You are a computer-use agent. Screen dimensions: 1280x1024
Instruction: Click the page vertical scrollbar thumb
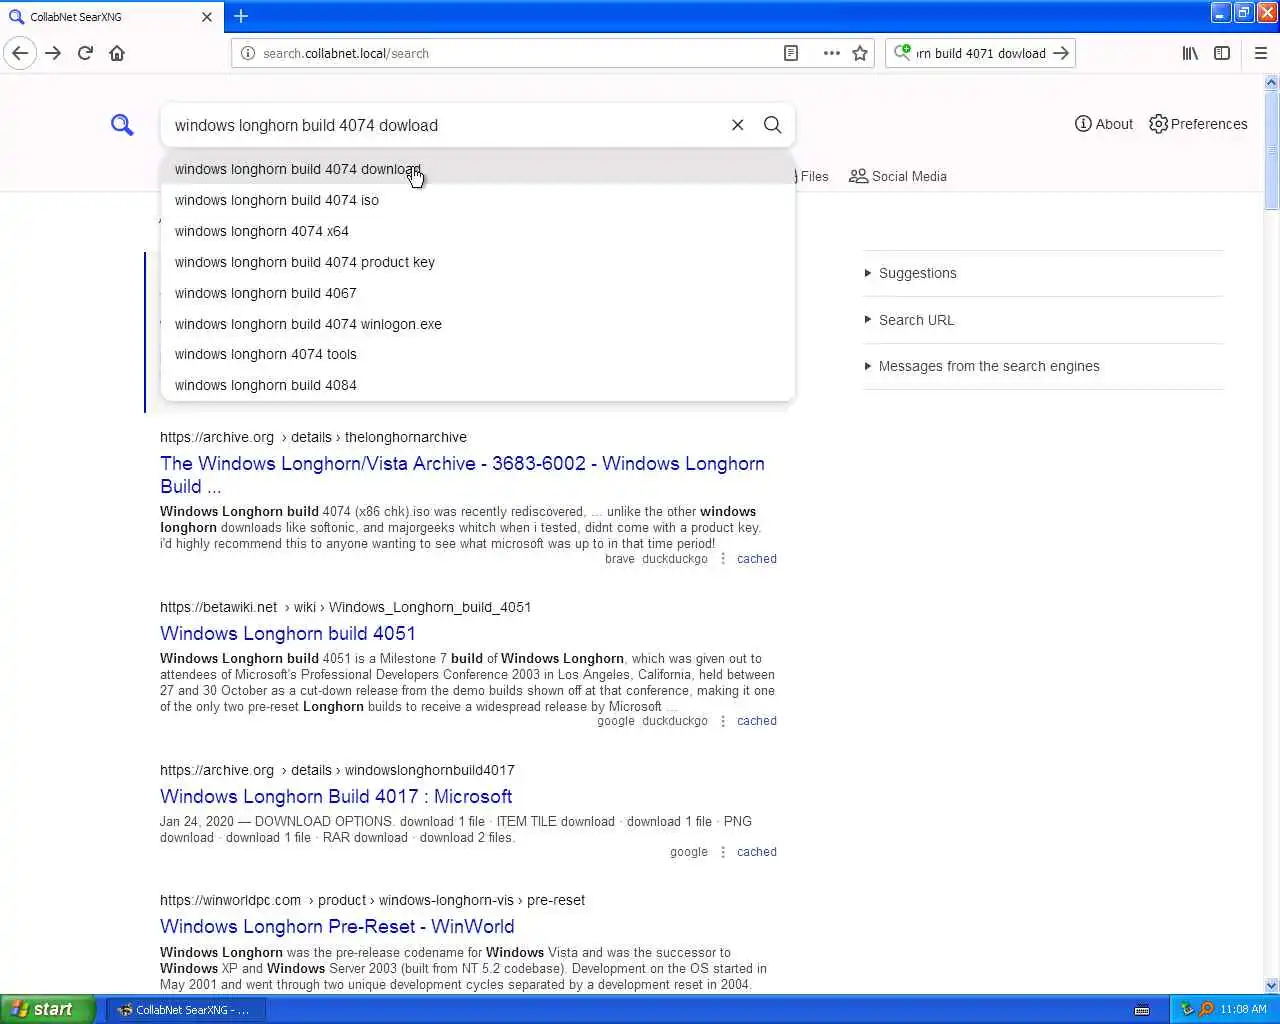coord(1272,150)
